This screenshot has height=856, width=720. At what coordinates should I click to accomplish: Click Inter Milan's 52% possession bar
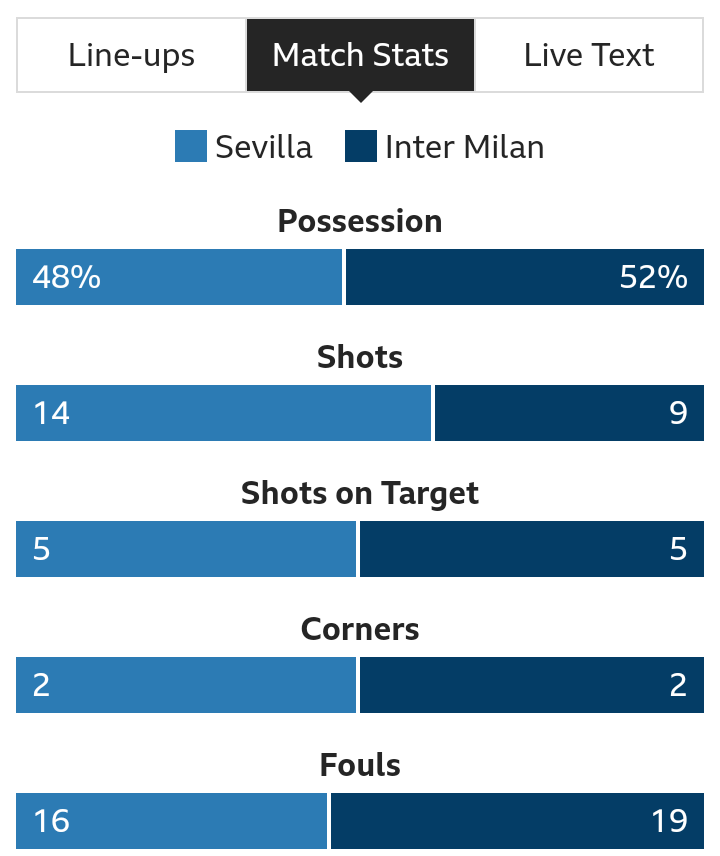[525, 277]
